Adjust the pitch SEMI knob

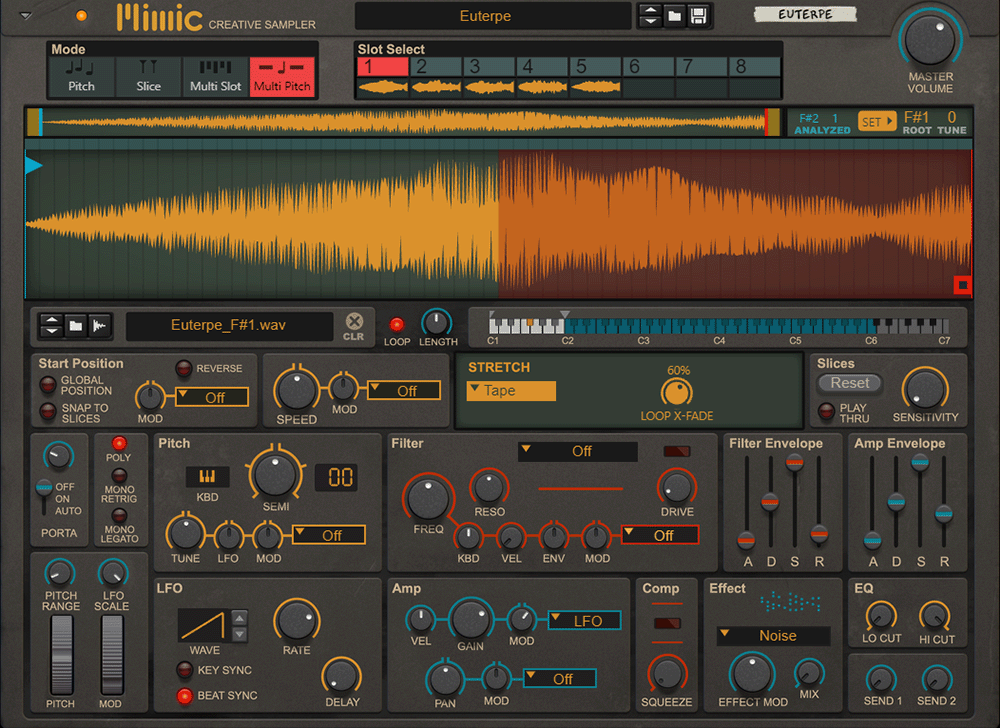point(276,475)
